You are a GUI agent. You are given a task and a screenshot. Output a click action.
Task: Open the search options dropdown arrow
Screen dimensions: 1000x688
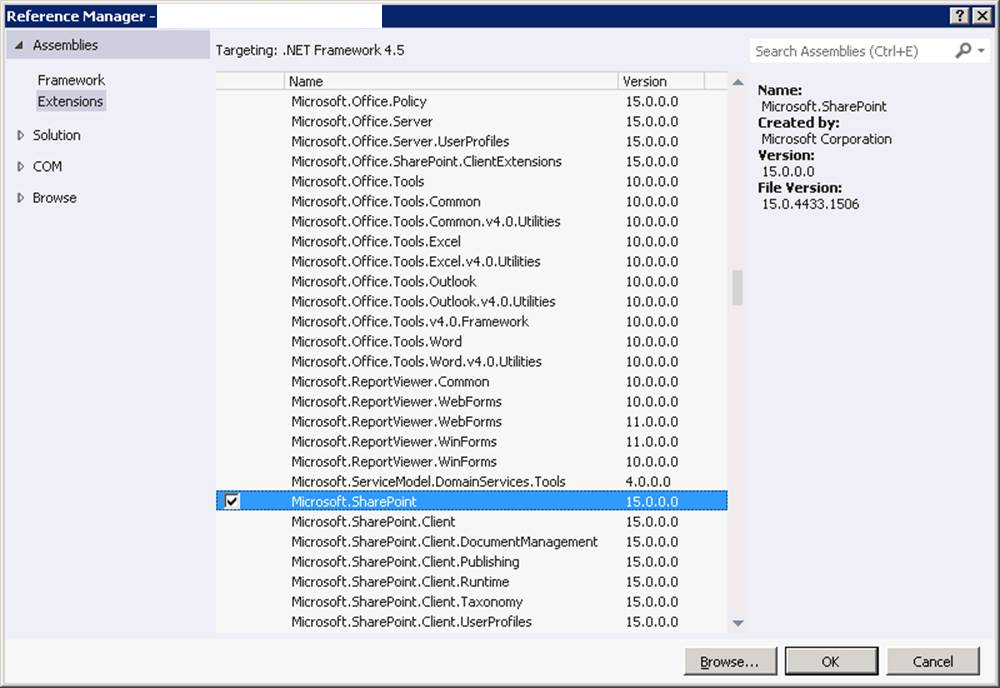click(980, 51)
